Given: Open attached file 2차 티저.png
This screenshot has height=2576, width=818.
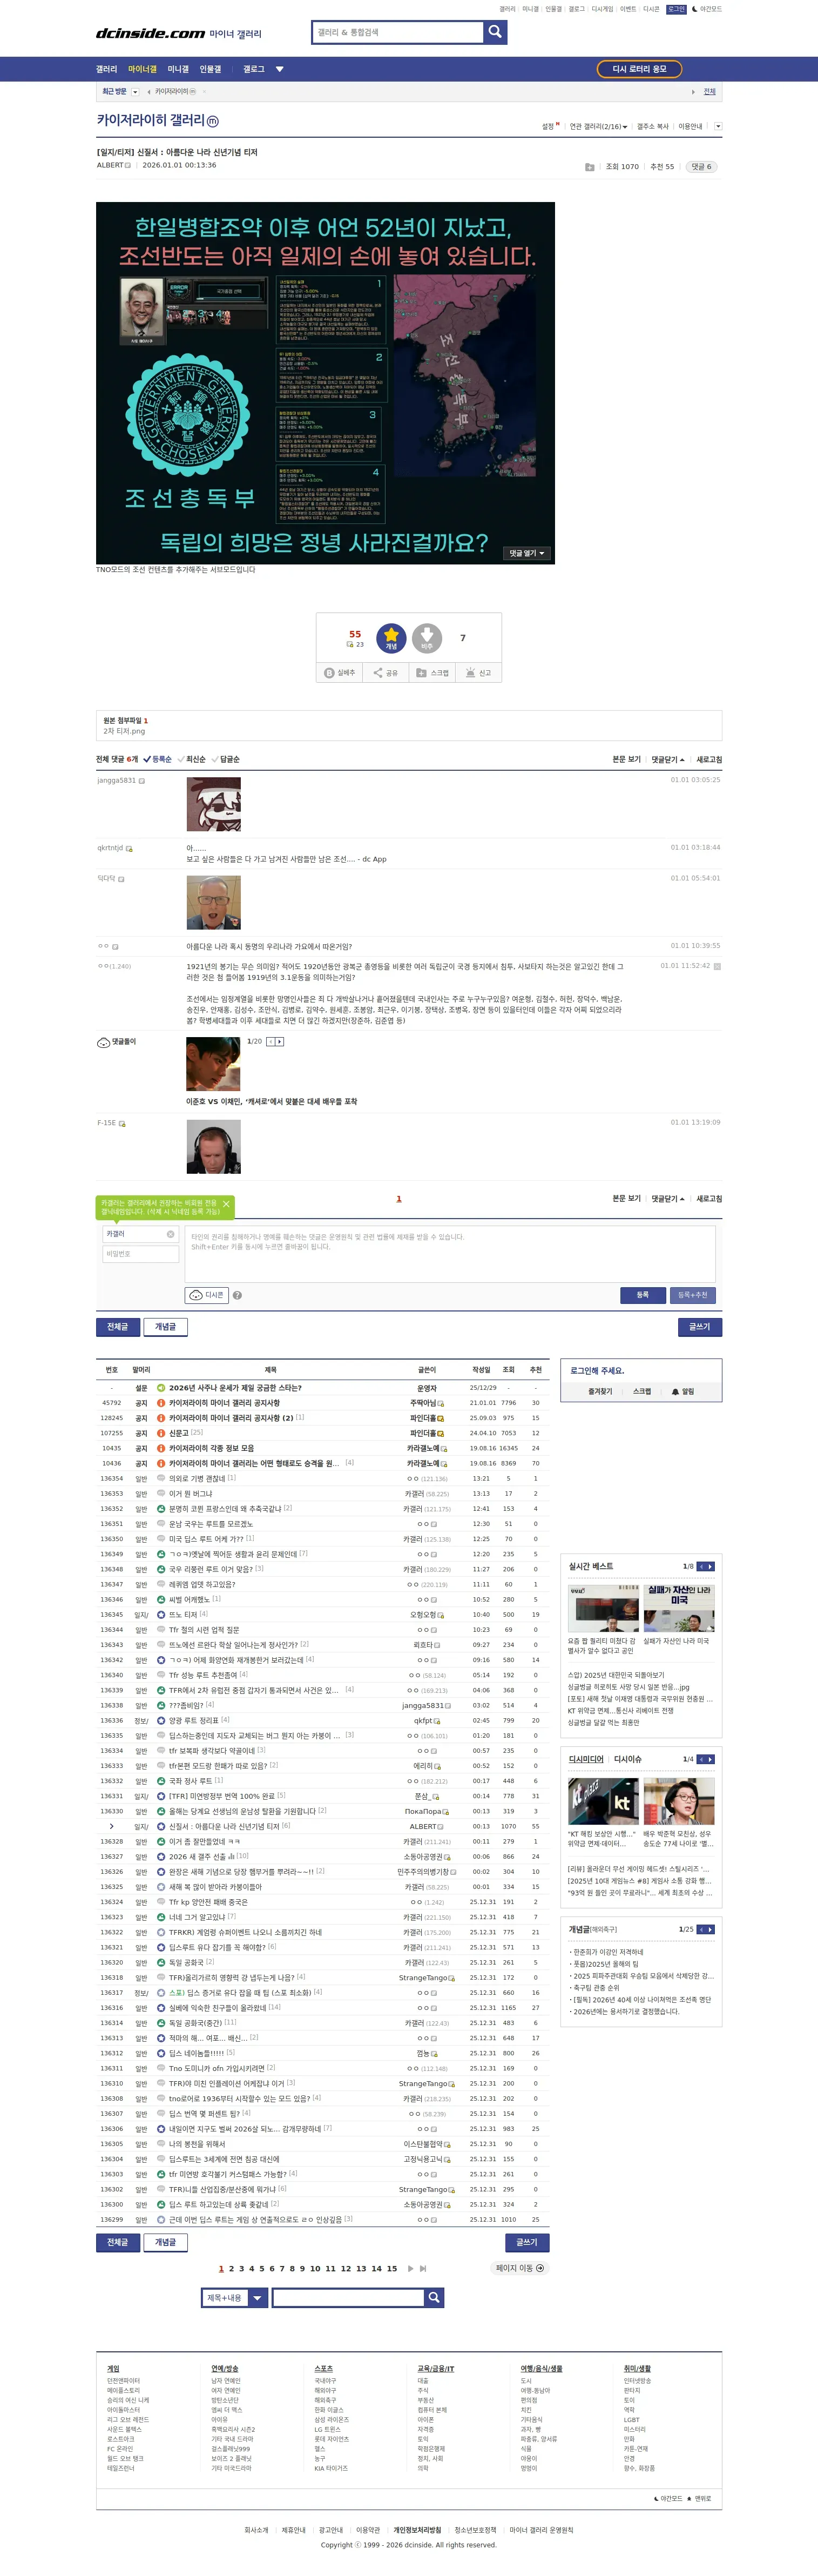Looking at the screenshot, I should [x=124, y=731].
